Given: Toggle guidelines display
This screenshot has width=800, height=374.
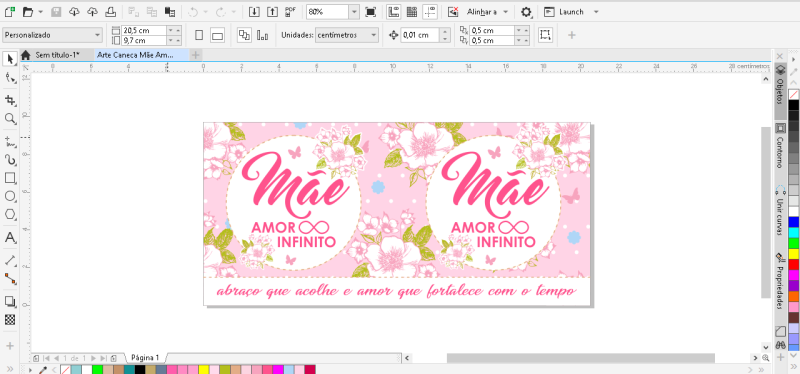Looking at the screenshot, I should point(430,11).
